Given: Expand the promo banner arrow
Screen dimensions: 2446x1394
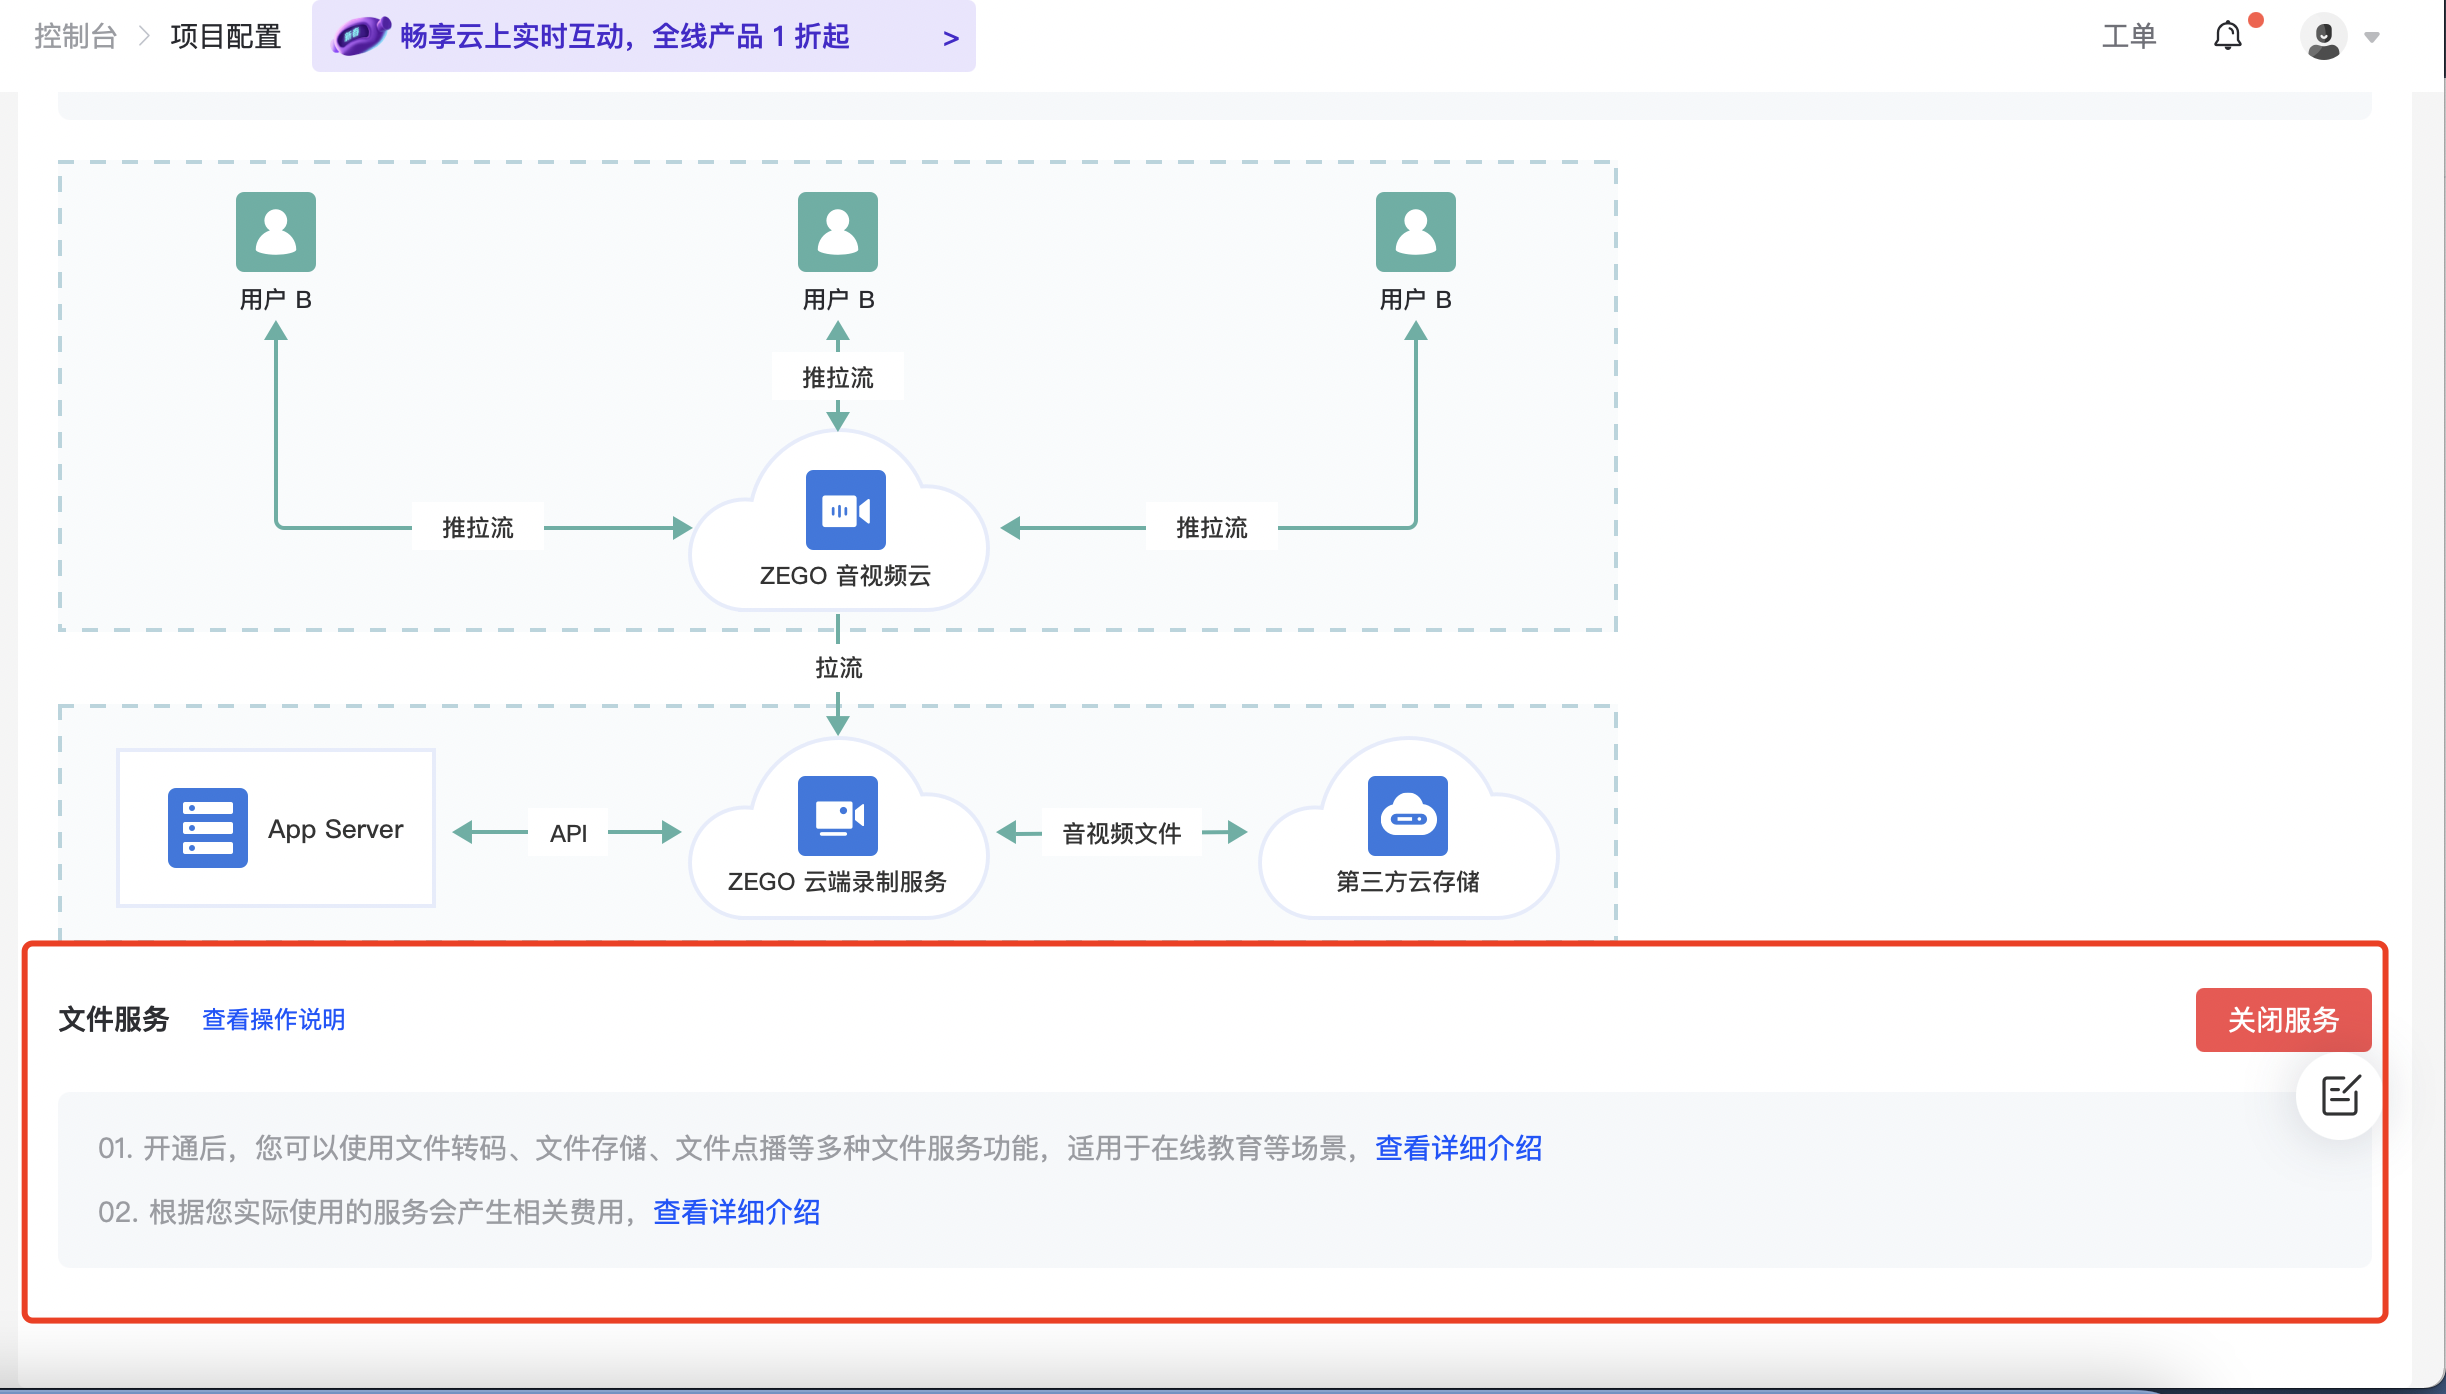Looking at the screenshot, I should click(x=950, y=38).
